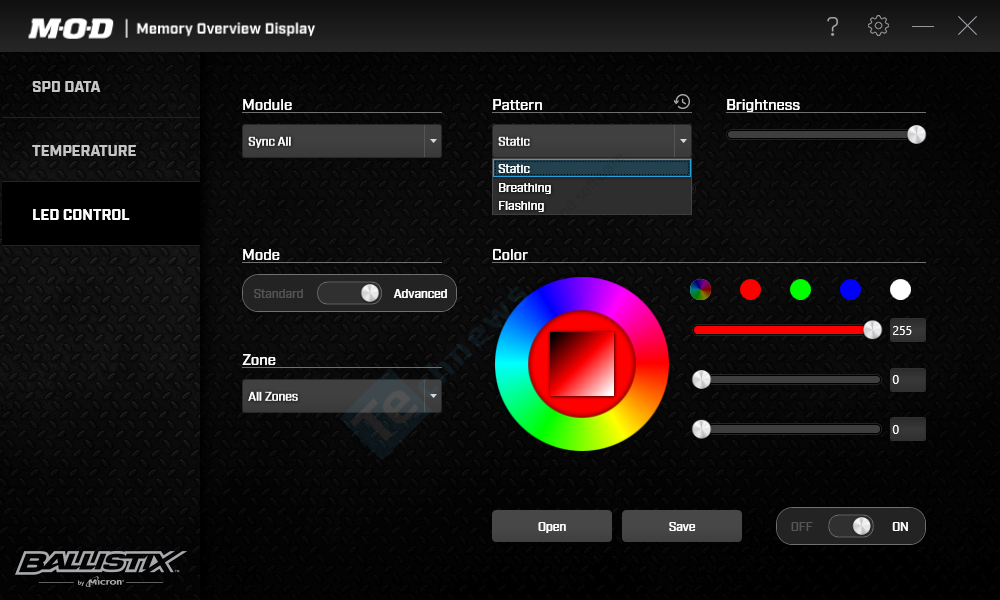Close the Memory Overview Display window
Image resolution: width=1000 pixels, height=600 pixels.
click(x=967, y=26)
